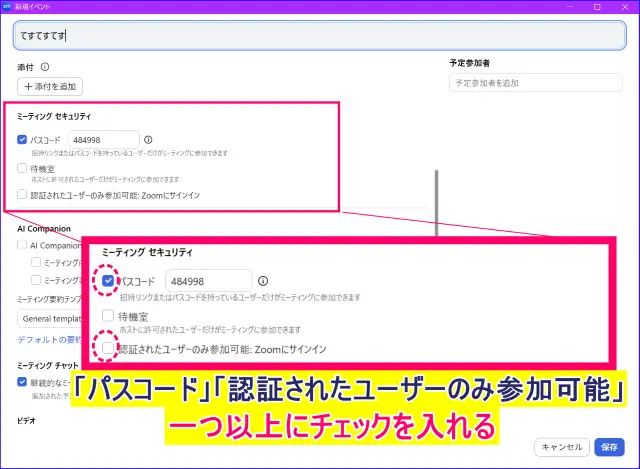Open the General template dropdown
The image size is (640, 469).
(x=50, y=319)
